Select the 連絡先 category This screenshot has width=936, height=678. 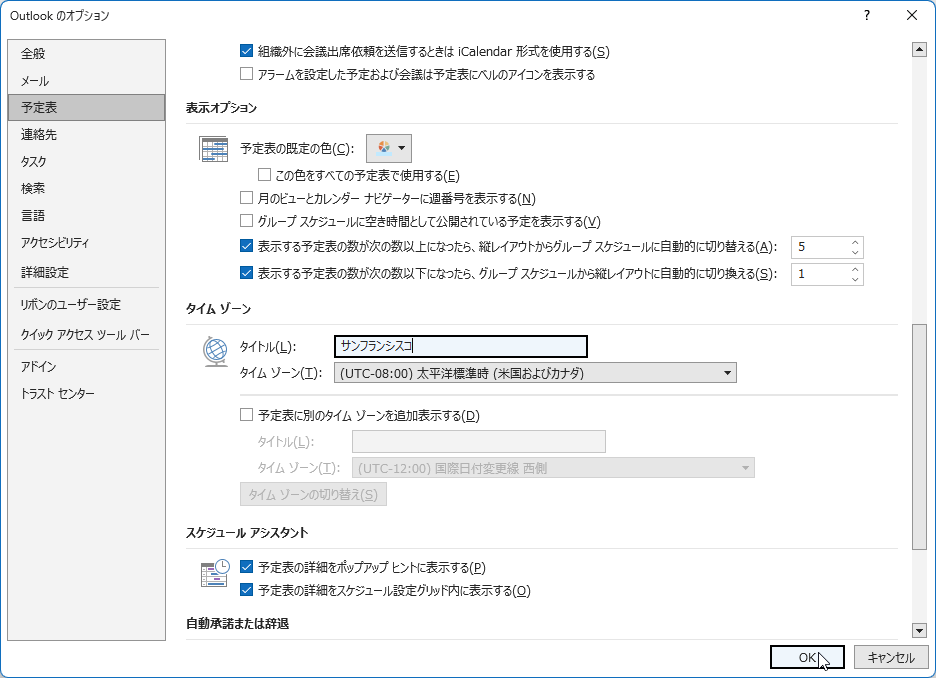(87, 134)
